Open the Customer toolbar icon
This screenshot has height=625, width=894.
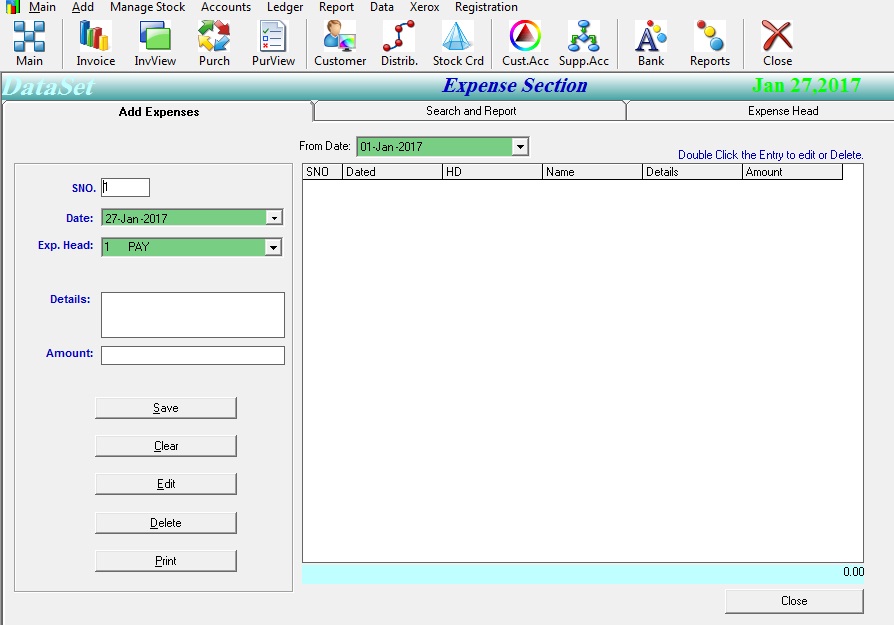coord(340,44)
